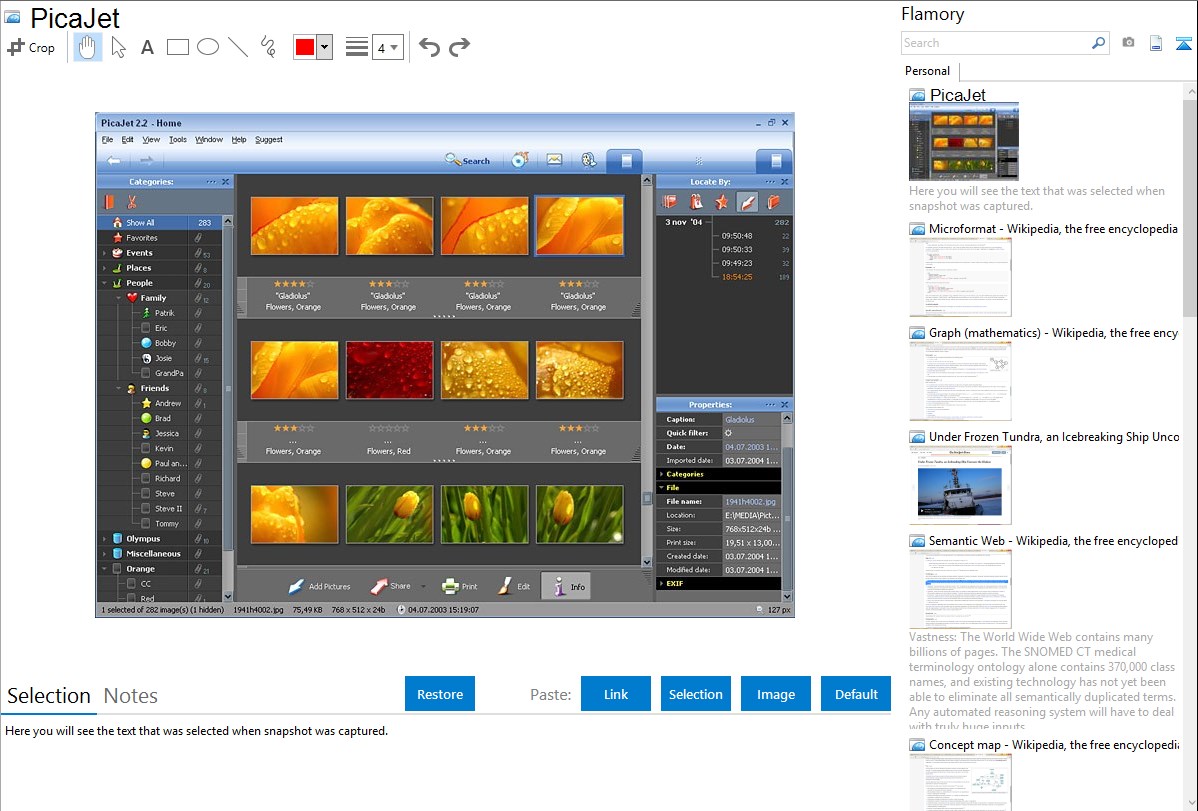Open the Personal tab
The width and height of the screenshot is (1198, 811).
(927, 71)
